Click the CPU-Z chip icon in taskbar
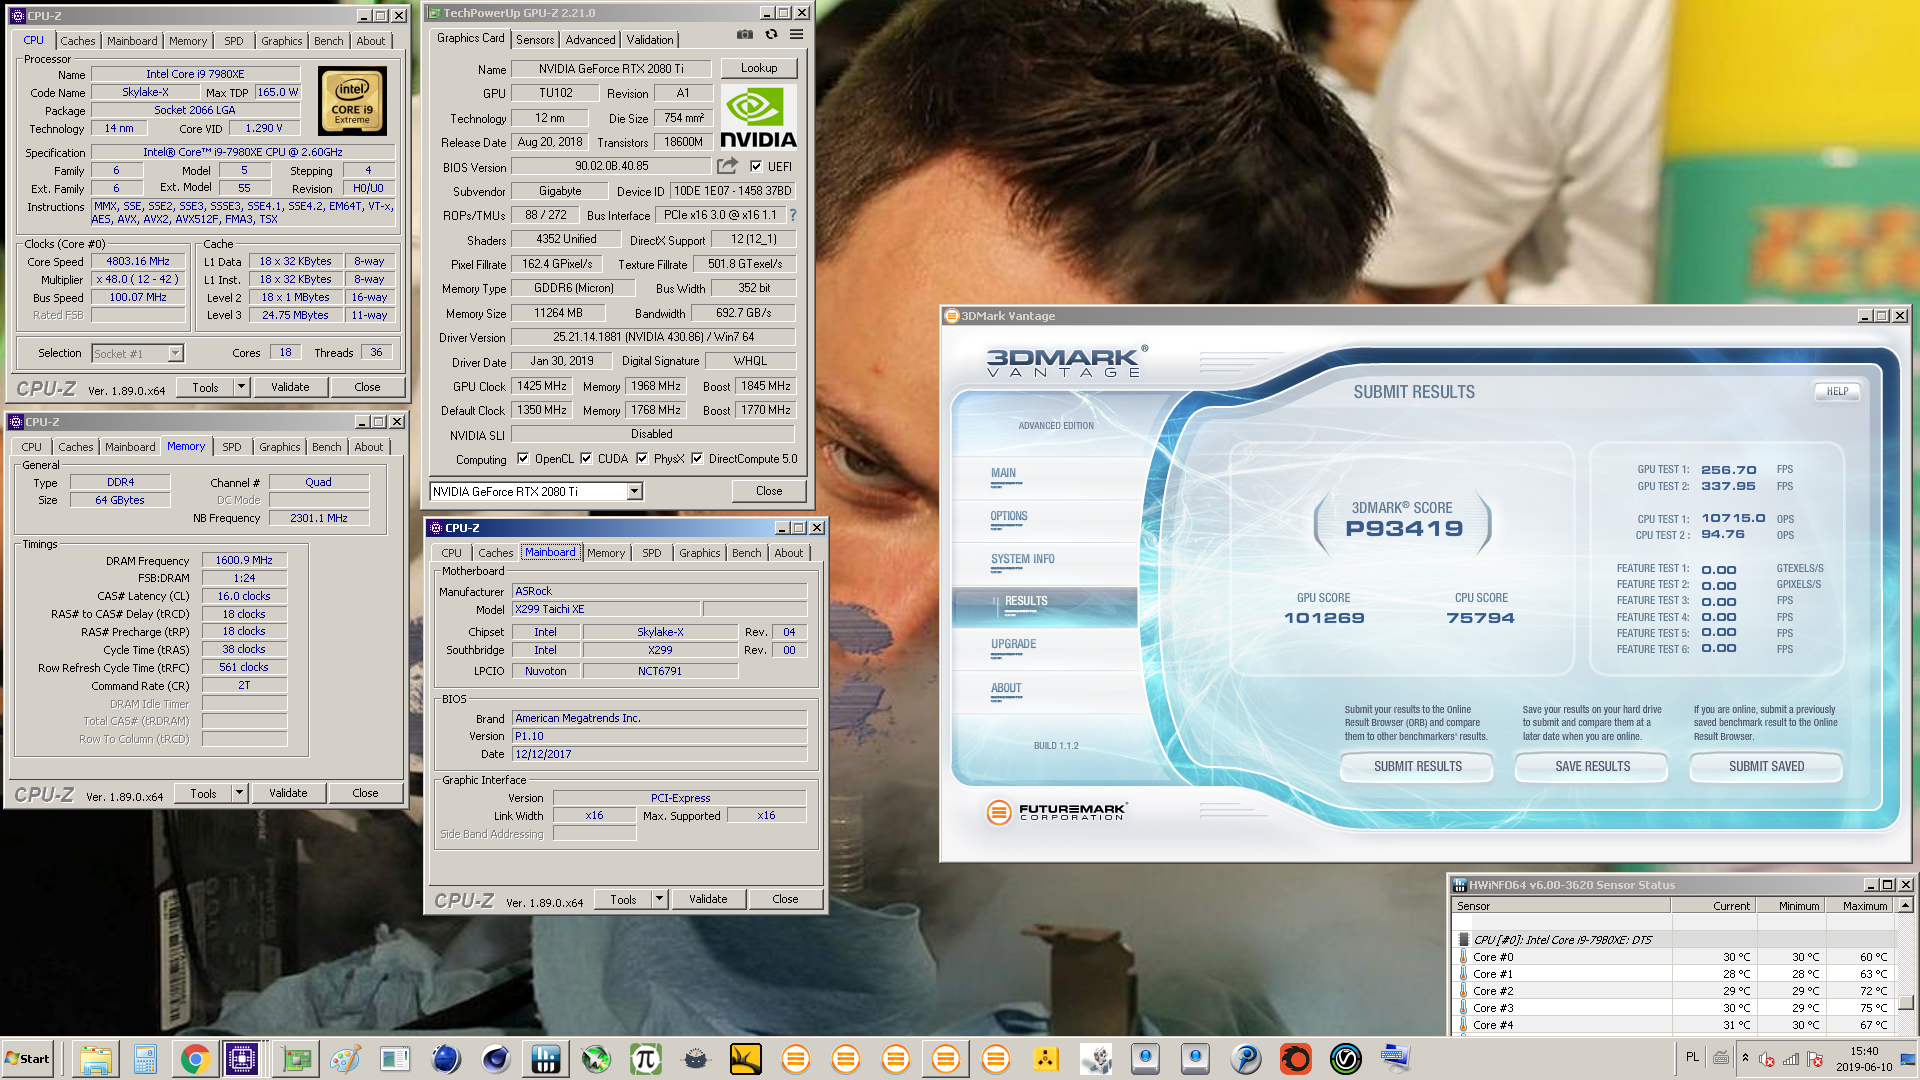Viewport: 1920px width, 1080px height. (242, 1059)
